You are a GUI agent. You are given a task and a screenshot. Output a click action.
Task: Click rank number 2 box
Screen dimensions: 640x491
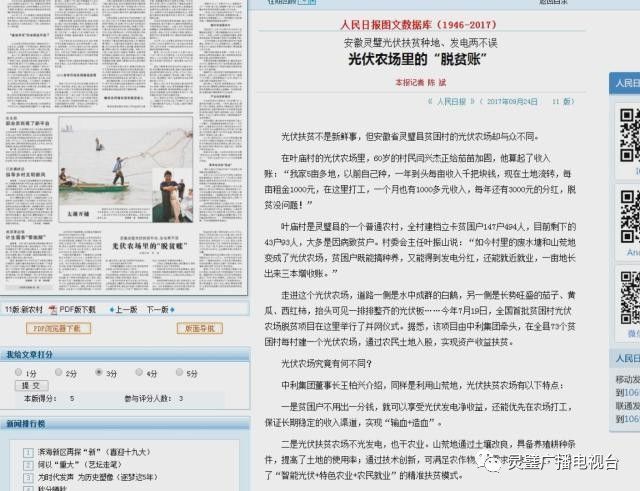pyautogui.click(x=28, y=465)
